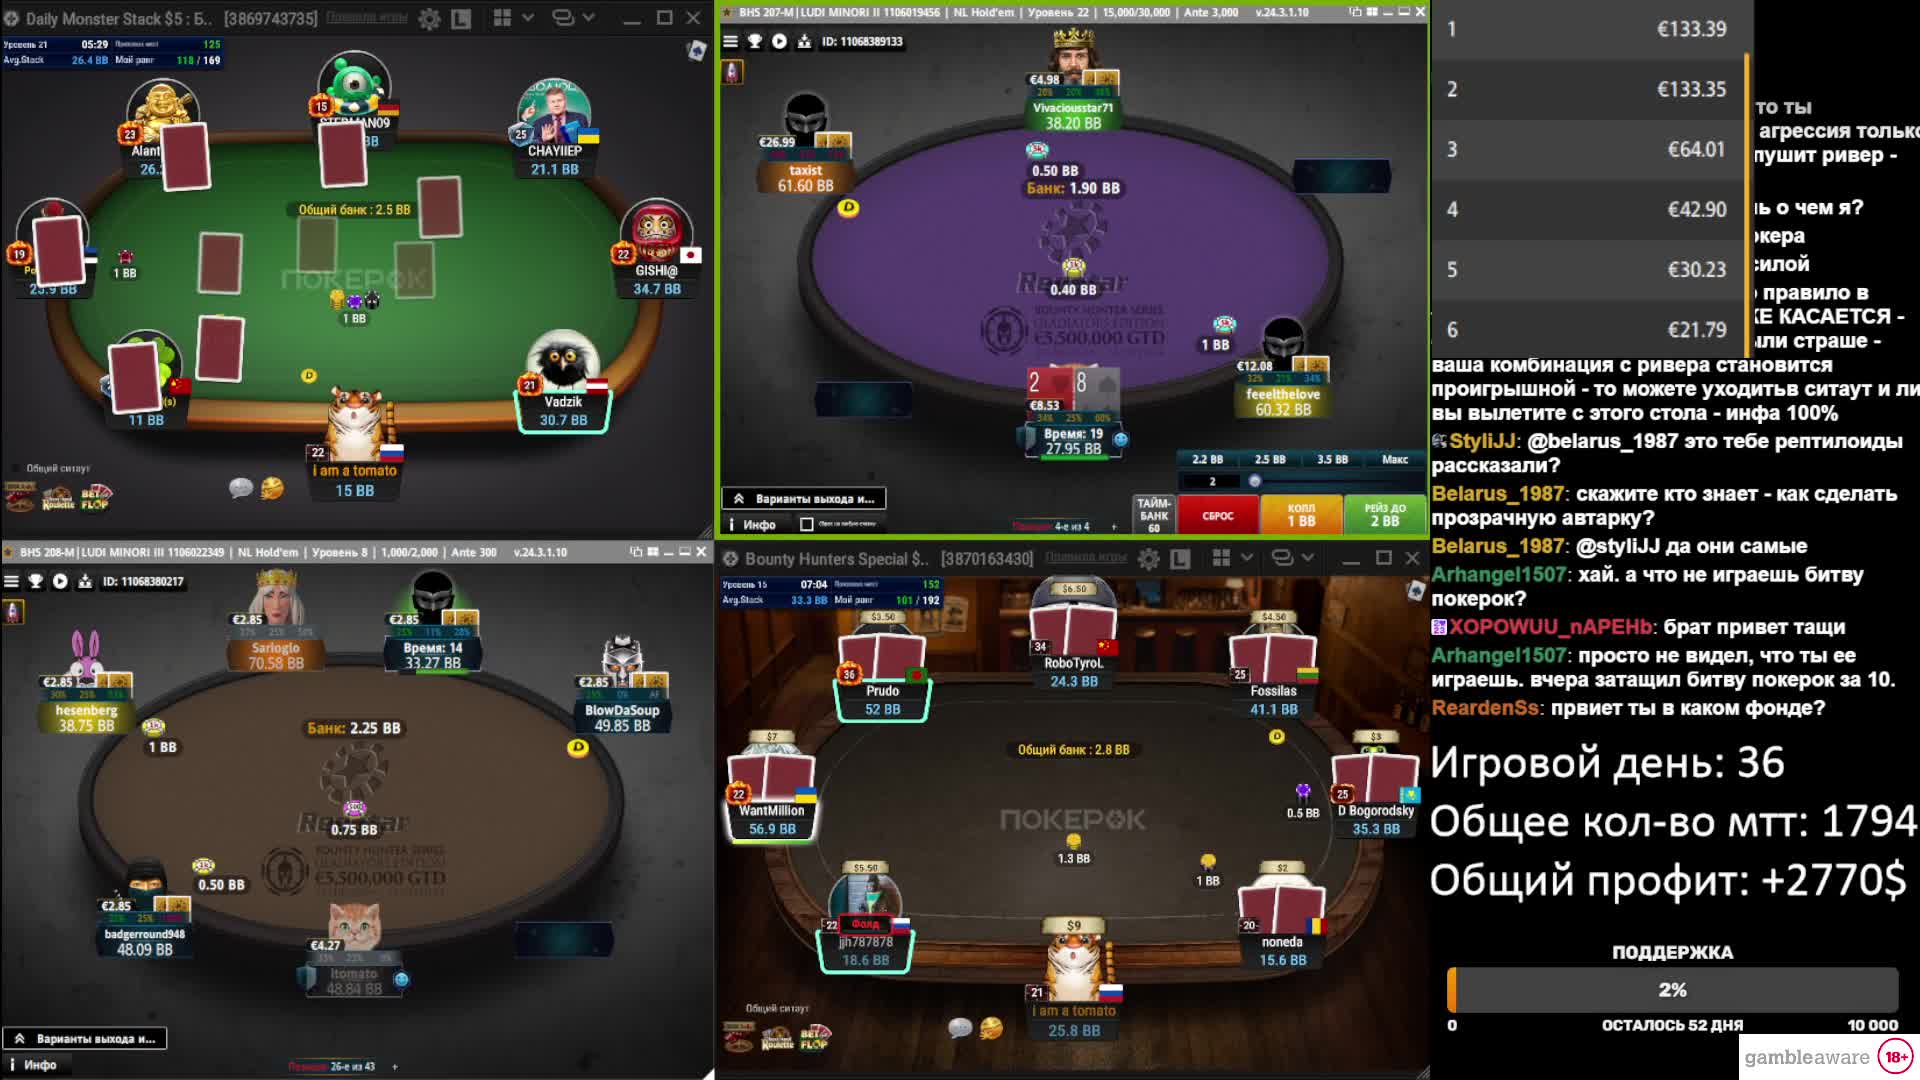1920x1080 pixels.
Task: Open the Инфо tab in LUDI MINORI II table
Action: [x=751, y=524]
